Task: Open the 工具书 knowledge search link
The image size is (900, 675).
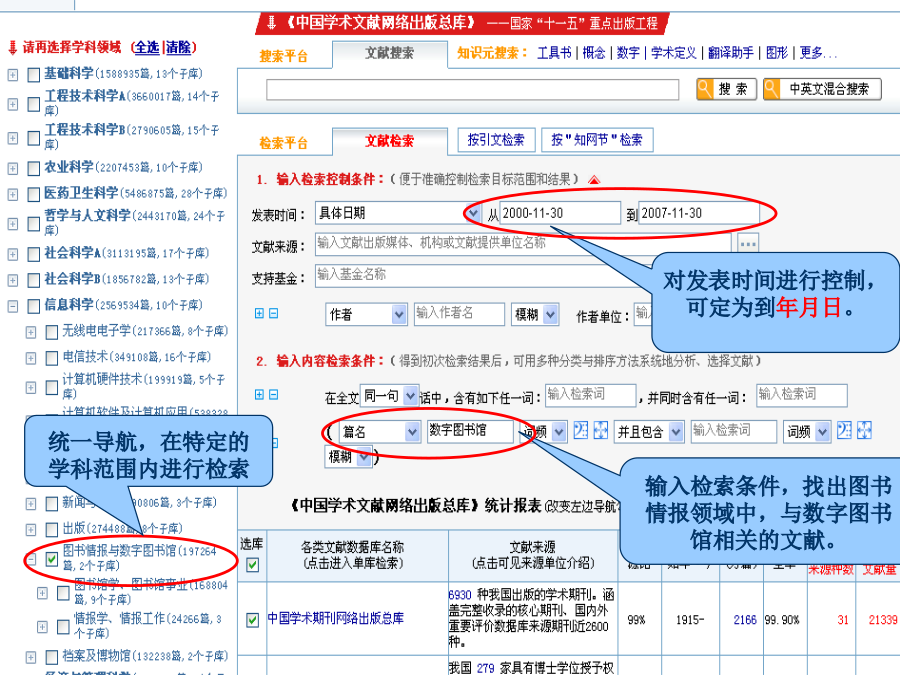Action: point(554,53)
